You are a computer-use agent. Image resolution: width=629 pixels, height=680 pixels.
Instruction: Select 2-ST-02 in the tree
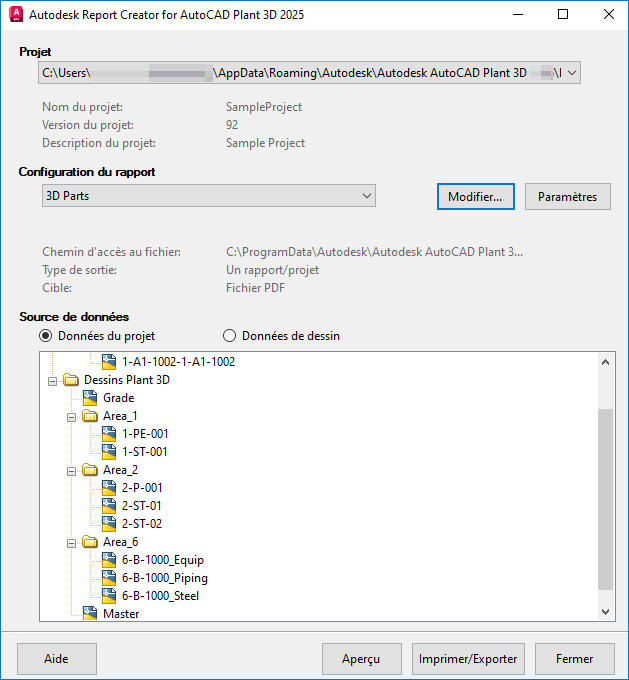(142, 524)
